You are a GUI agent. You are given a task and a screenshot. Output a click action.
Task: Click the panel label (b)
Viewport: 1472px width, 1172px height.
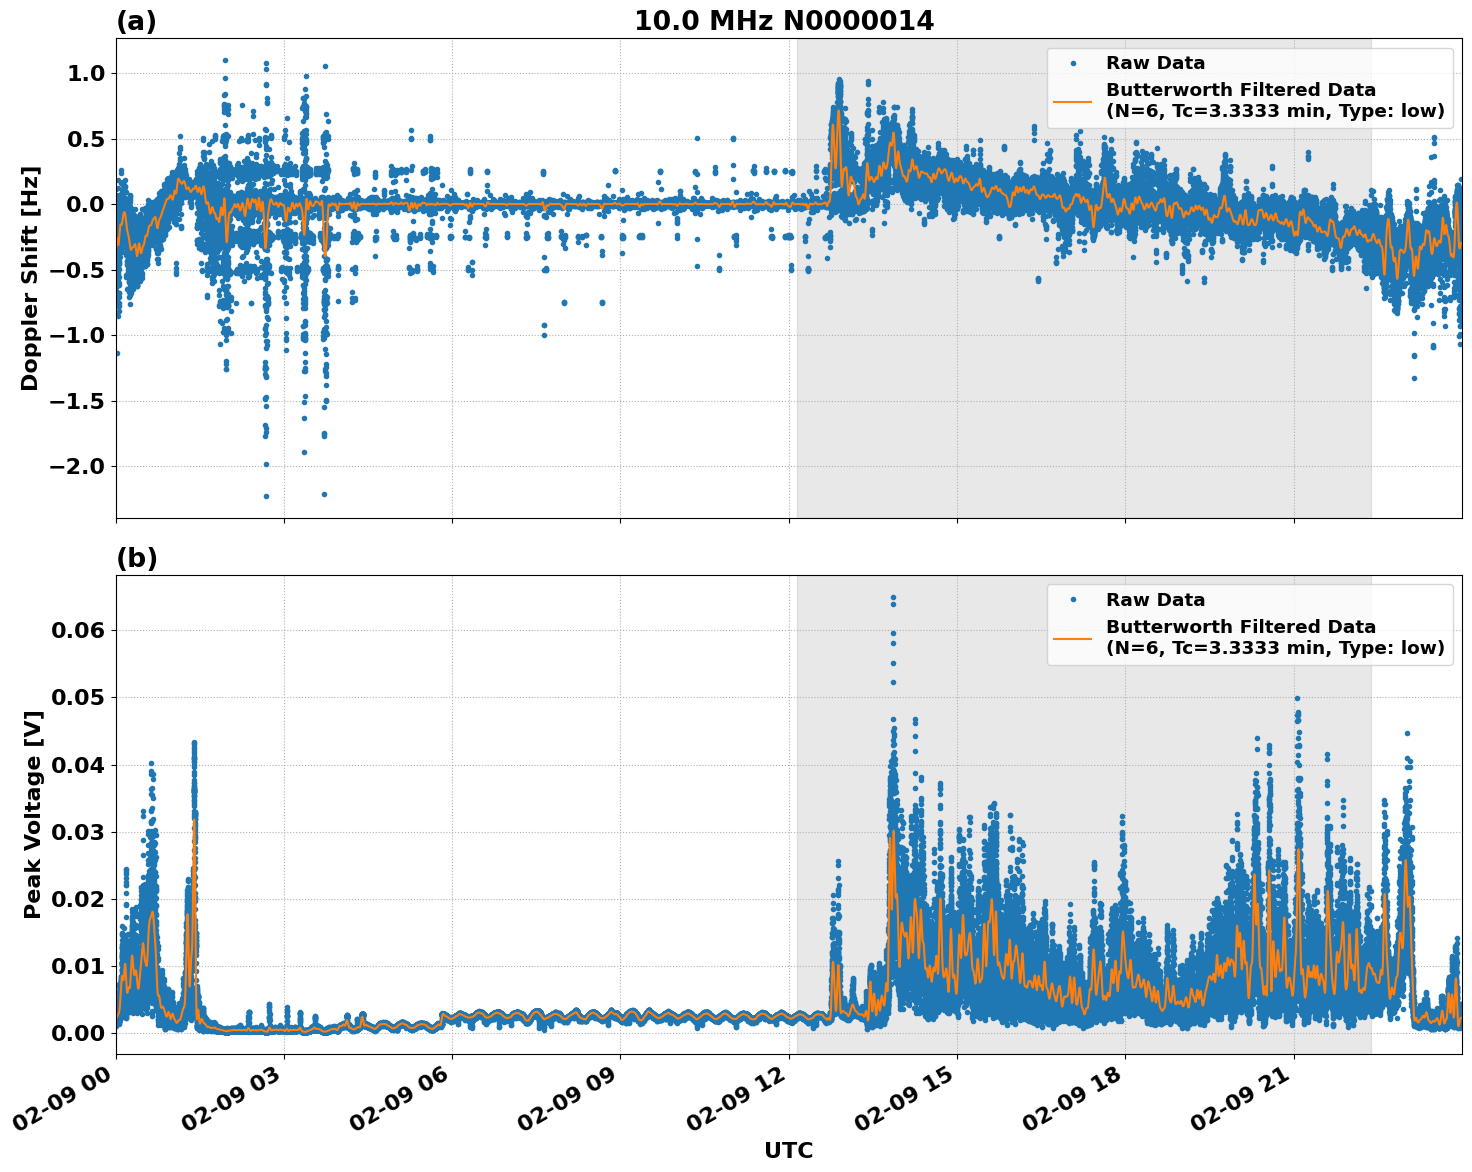point(137,557)
